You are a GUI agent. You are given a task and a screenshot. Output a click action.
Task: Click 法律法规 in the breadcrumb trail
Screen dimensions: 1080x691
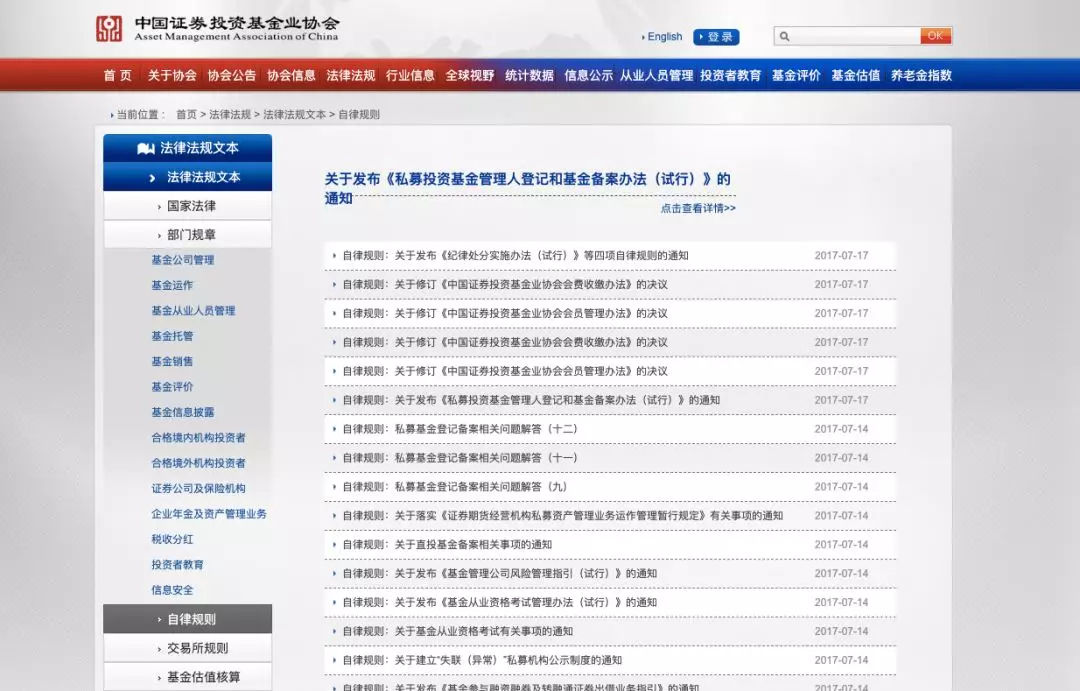pyautogui.click(x=230, y=114)
